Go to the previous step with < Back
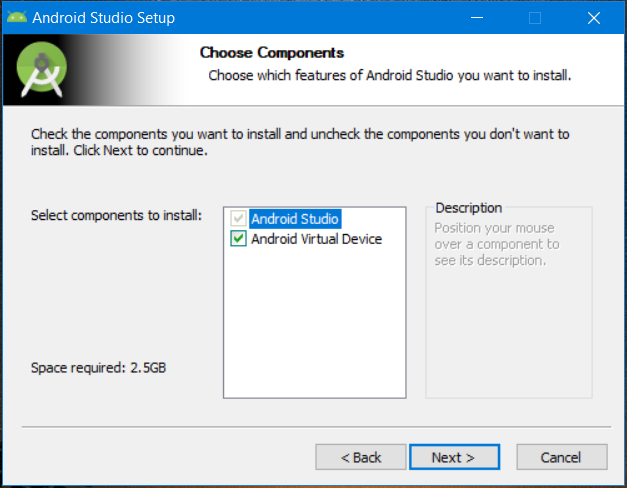 (x=360, y=457)
